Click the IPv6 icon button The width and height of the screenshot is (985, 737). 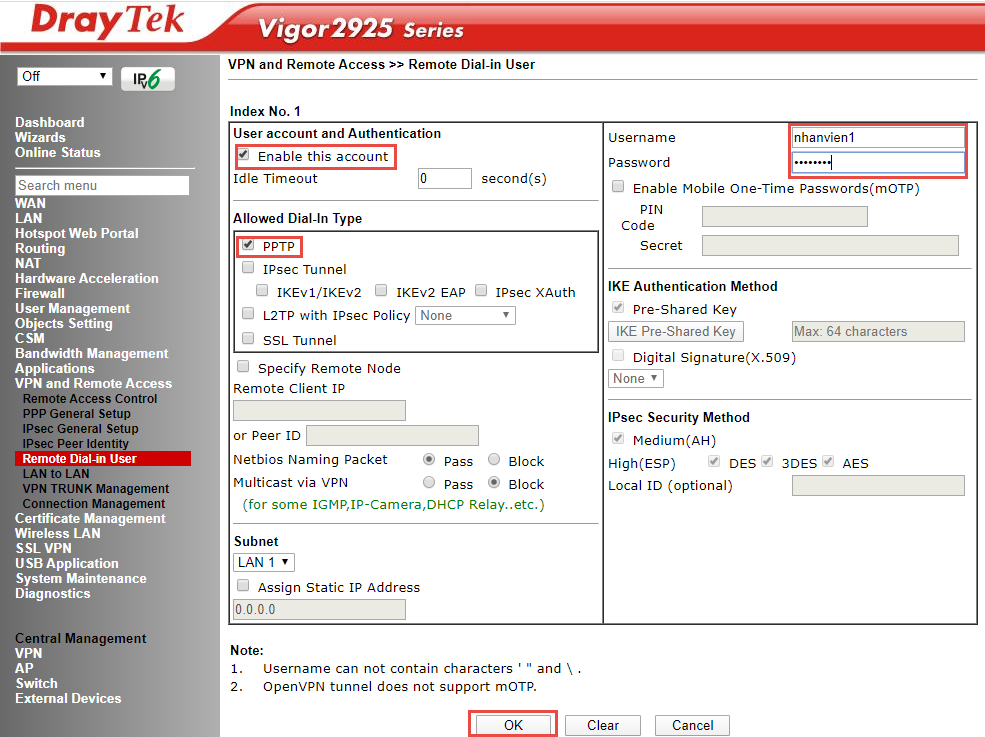pyautogui.click(x=148, y=79)
